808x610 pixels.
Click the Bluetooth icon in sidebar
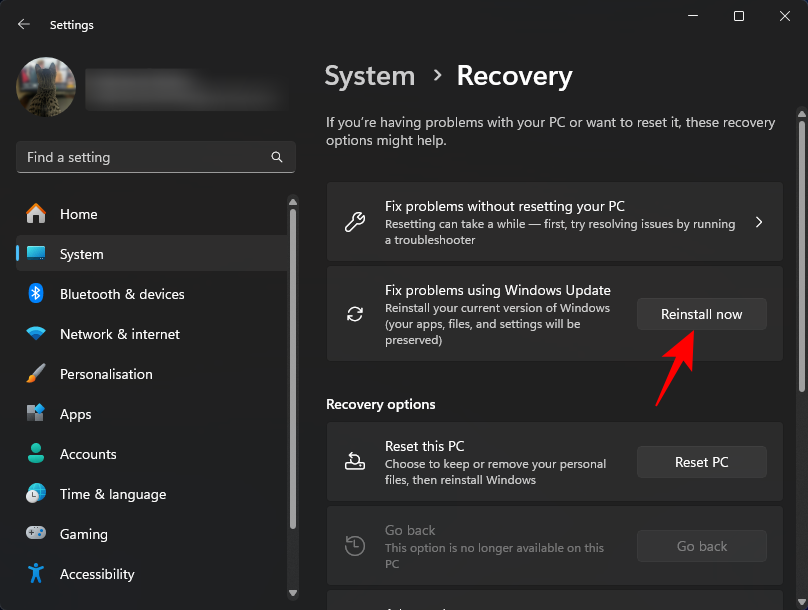36,294
